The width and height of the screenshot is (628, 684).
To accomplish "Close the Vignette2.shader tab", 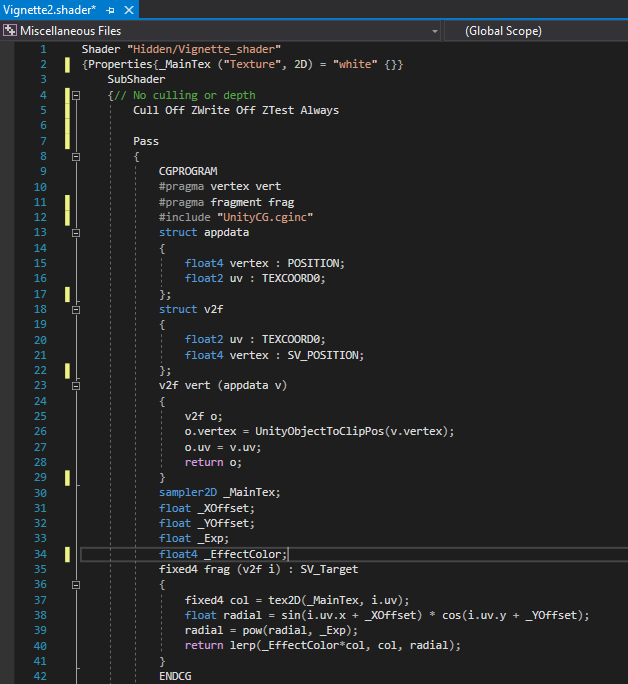I will 127,8.
